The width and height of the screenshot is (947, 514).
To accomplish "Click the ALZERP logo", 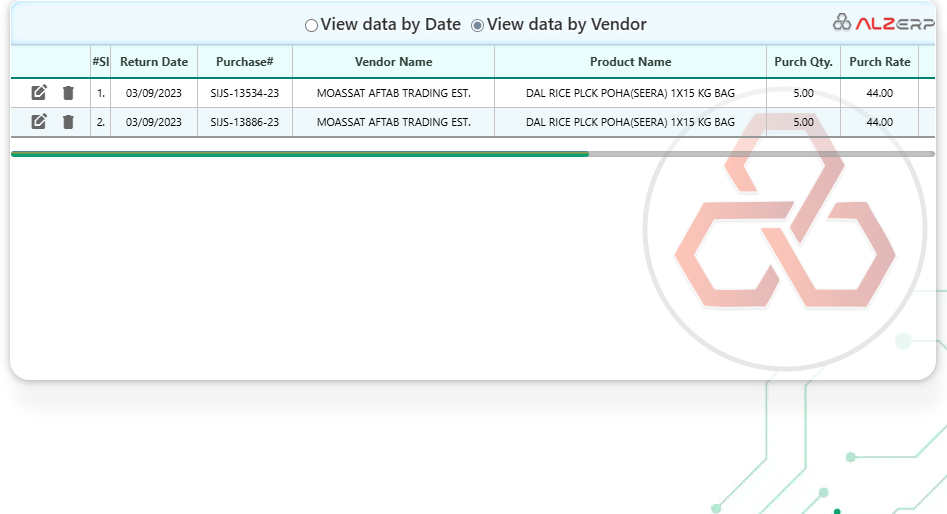I will coord(884,23).
